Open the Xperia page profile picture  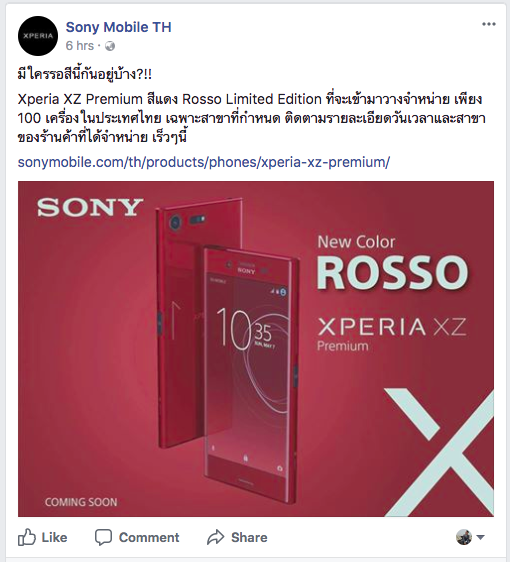(38, 36)
